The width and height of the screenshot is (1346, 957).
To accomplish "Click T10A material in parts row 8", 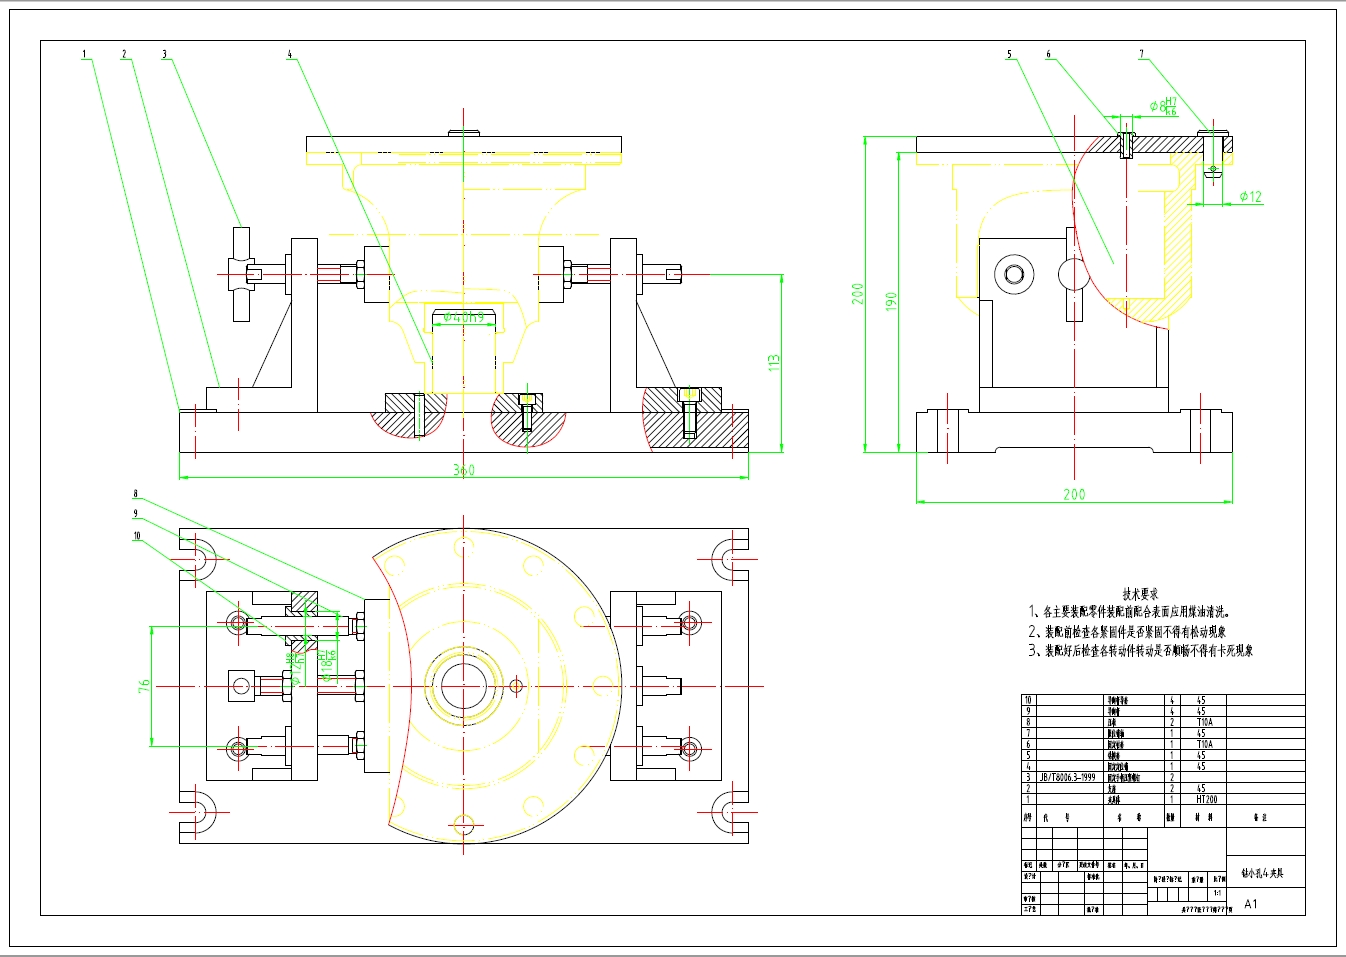I will click(1204, 722).
